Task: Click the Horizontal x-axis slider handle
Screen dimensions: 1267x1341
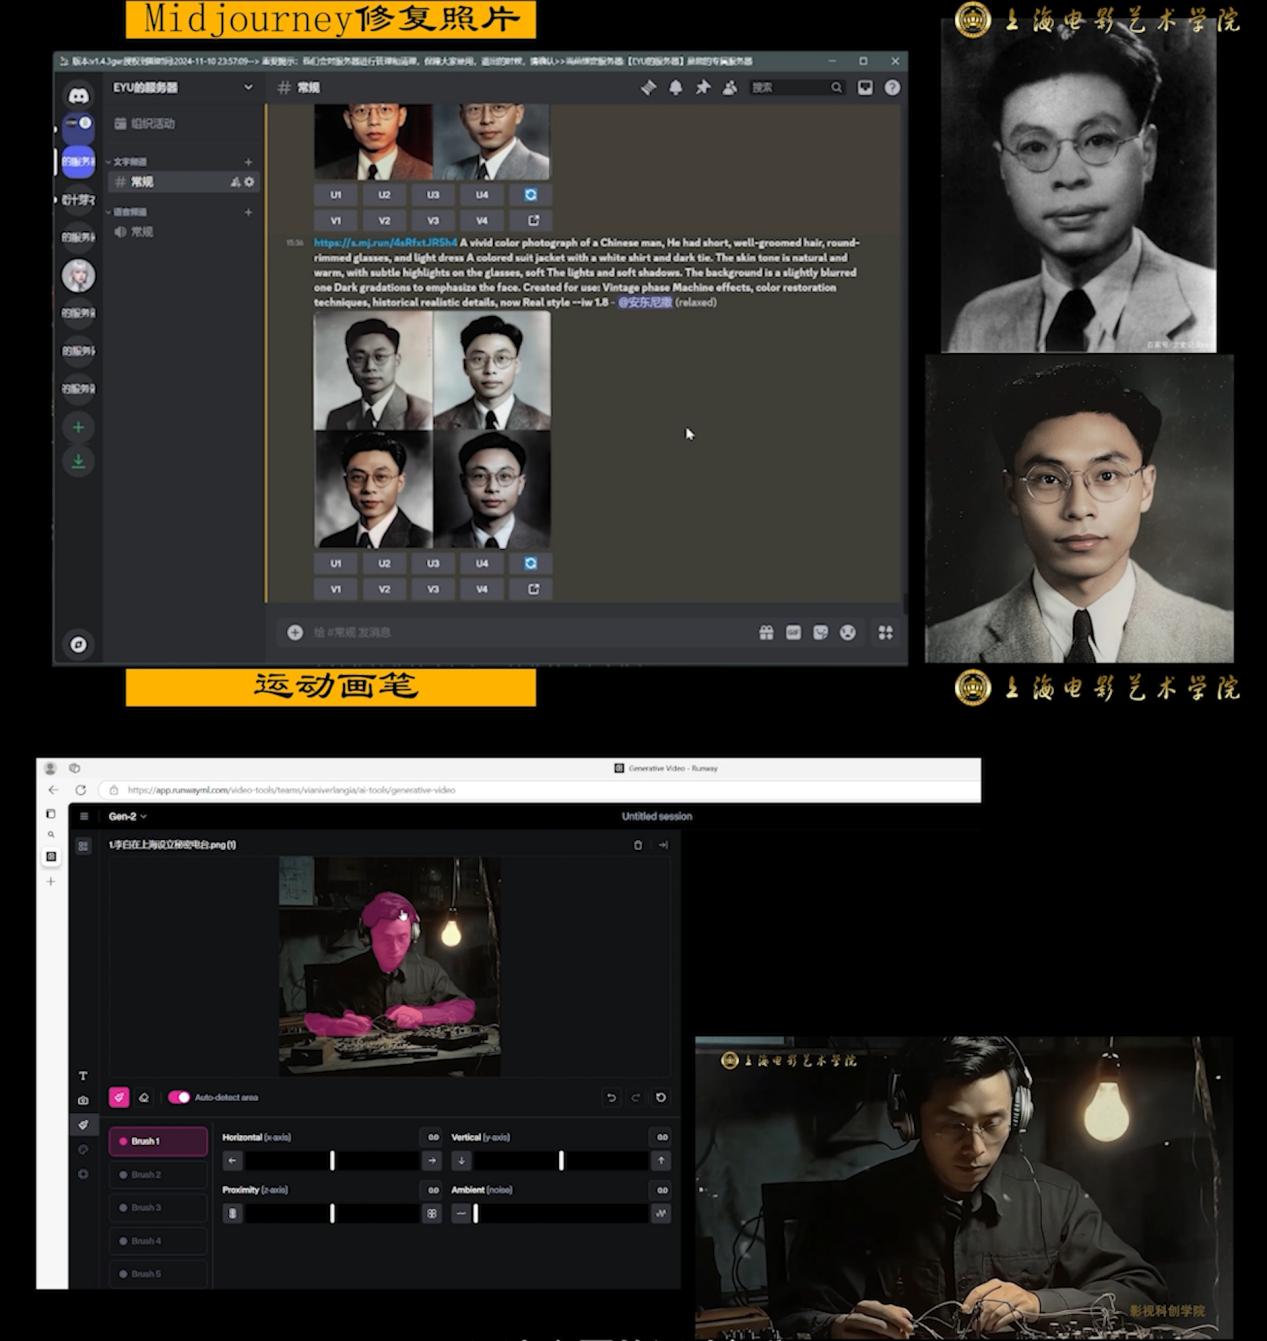Action: pos(332,1161)
